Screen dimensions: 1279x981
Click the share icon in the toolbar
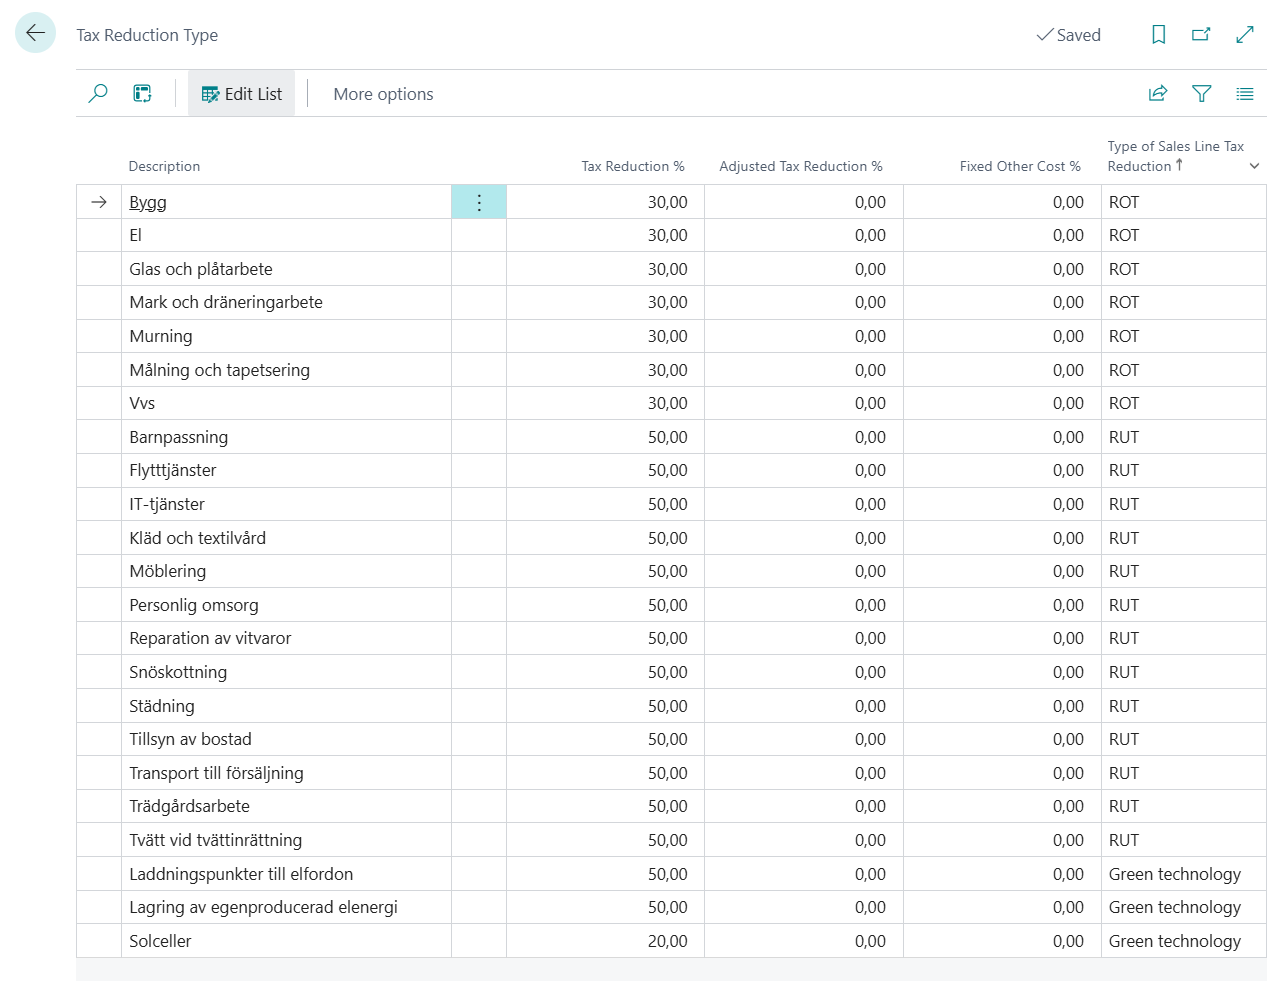[x=1158, y=93]
